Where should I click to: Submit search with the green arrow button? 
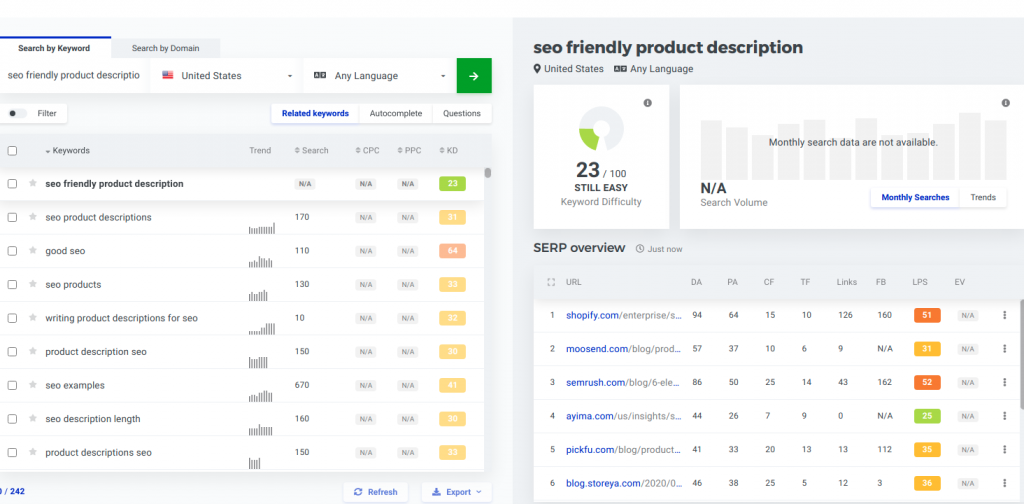pos(474,76)
